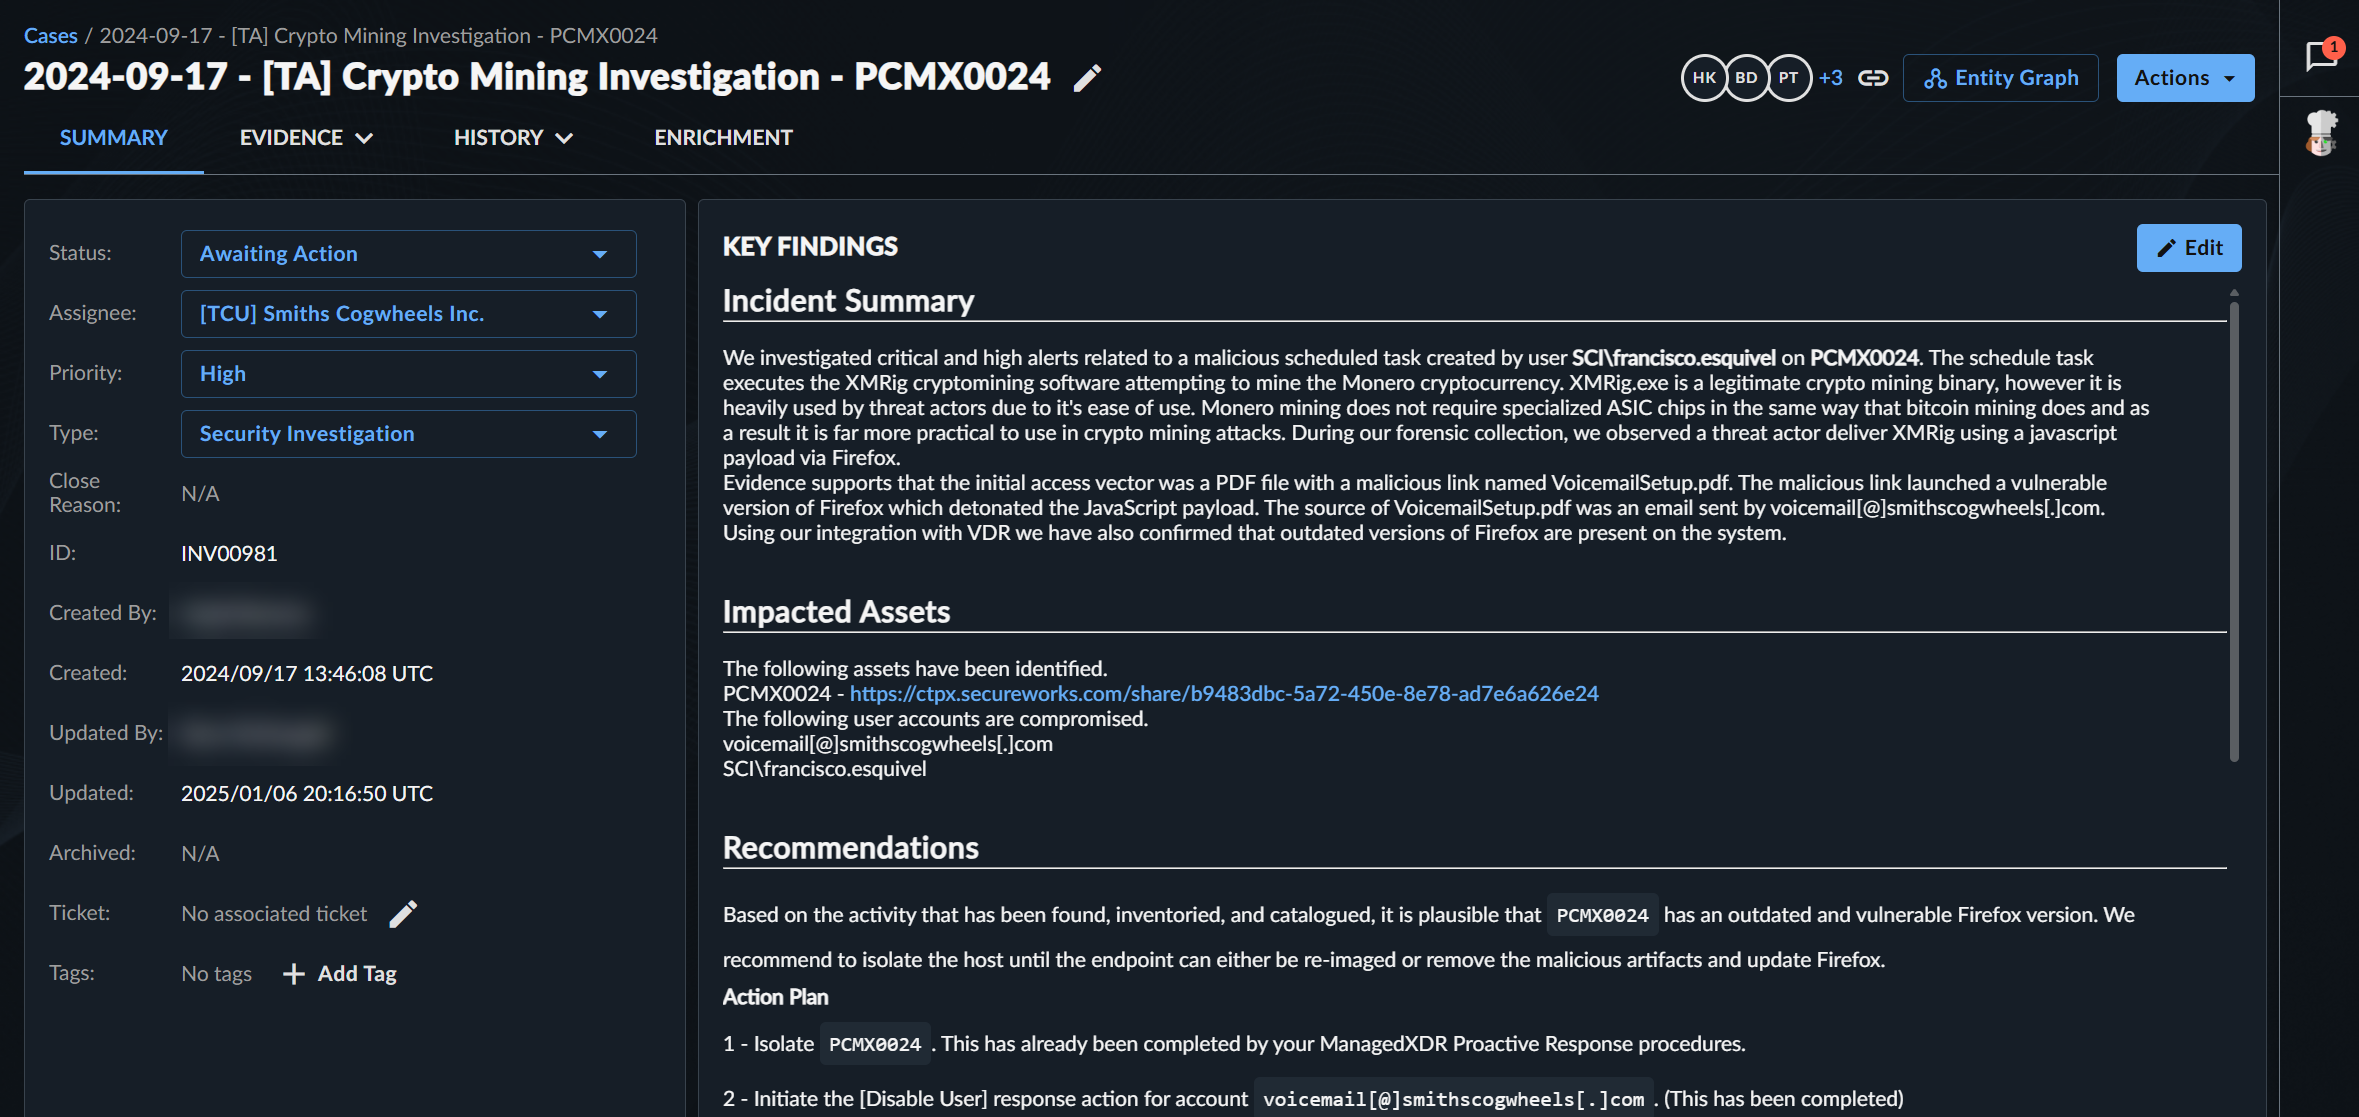Click the pencil icon beside the case title

tap(1087, 78)
